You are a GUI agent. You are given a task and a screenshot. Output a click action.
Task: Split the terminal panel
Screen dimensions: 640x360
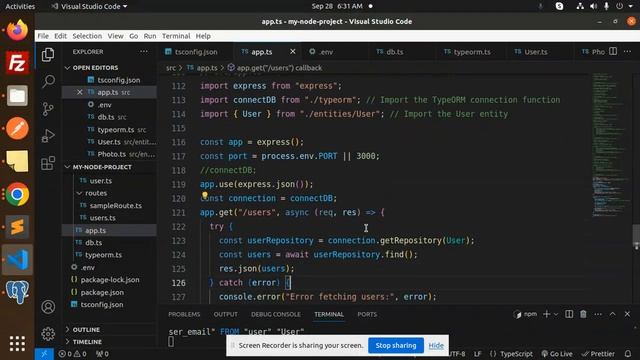(x=569, y=314)
